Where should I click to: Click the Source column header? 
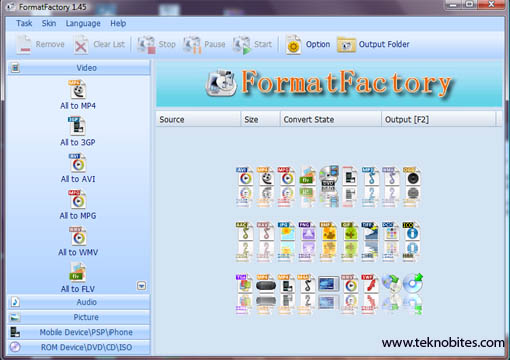198,119
